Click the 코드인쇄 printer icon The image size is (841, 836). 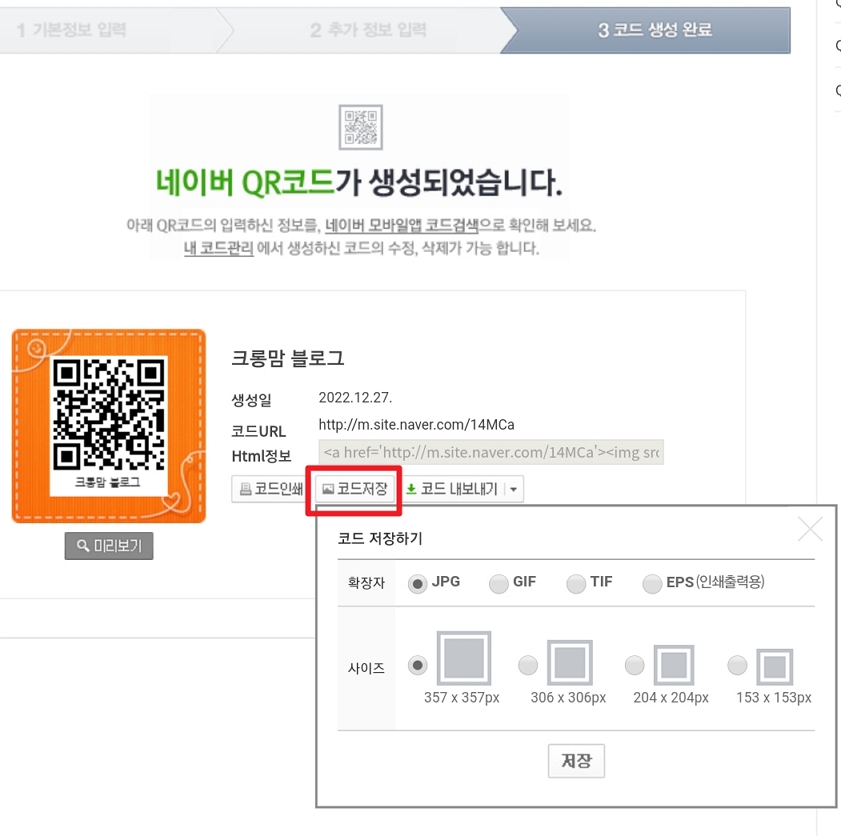coord(246,488)
